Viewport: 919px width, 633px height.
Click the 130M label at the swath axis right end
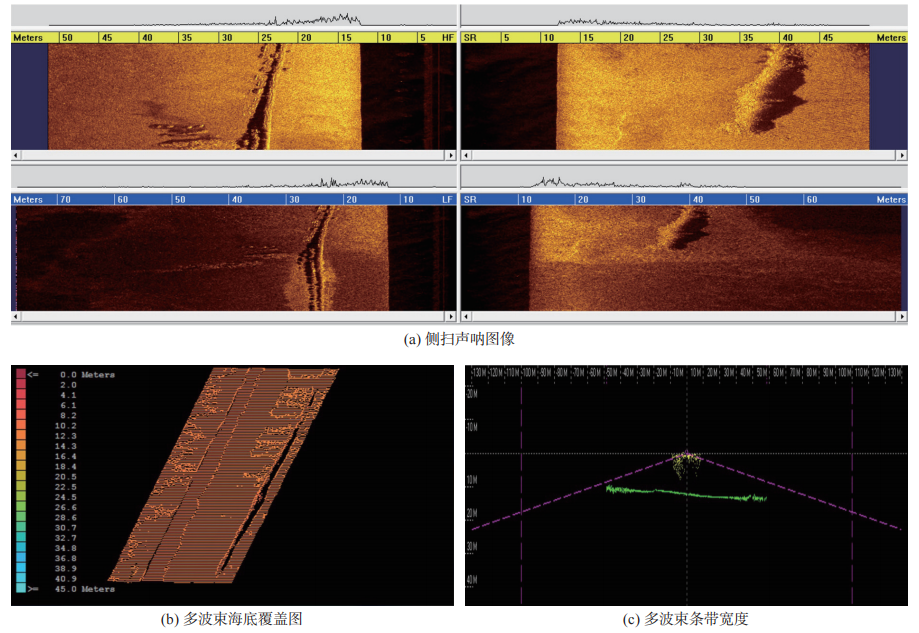point(894,372)
